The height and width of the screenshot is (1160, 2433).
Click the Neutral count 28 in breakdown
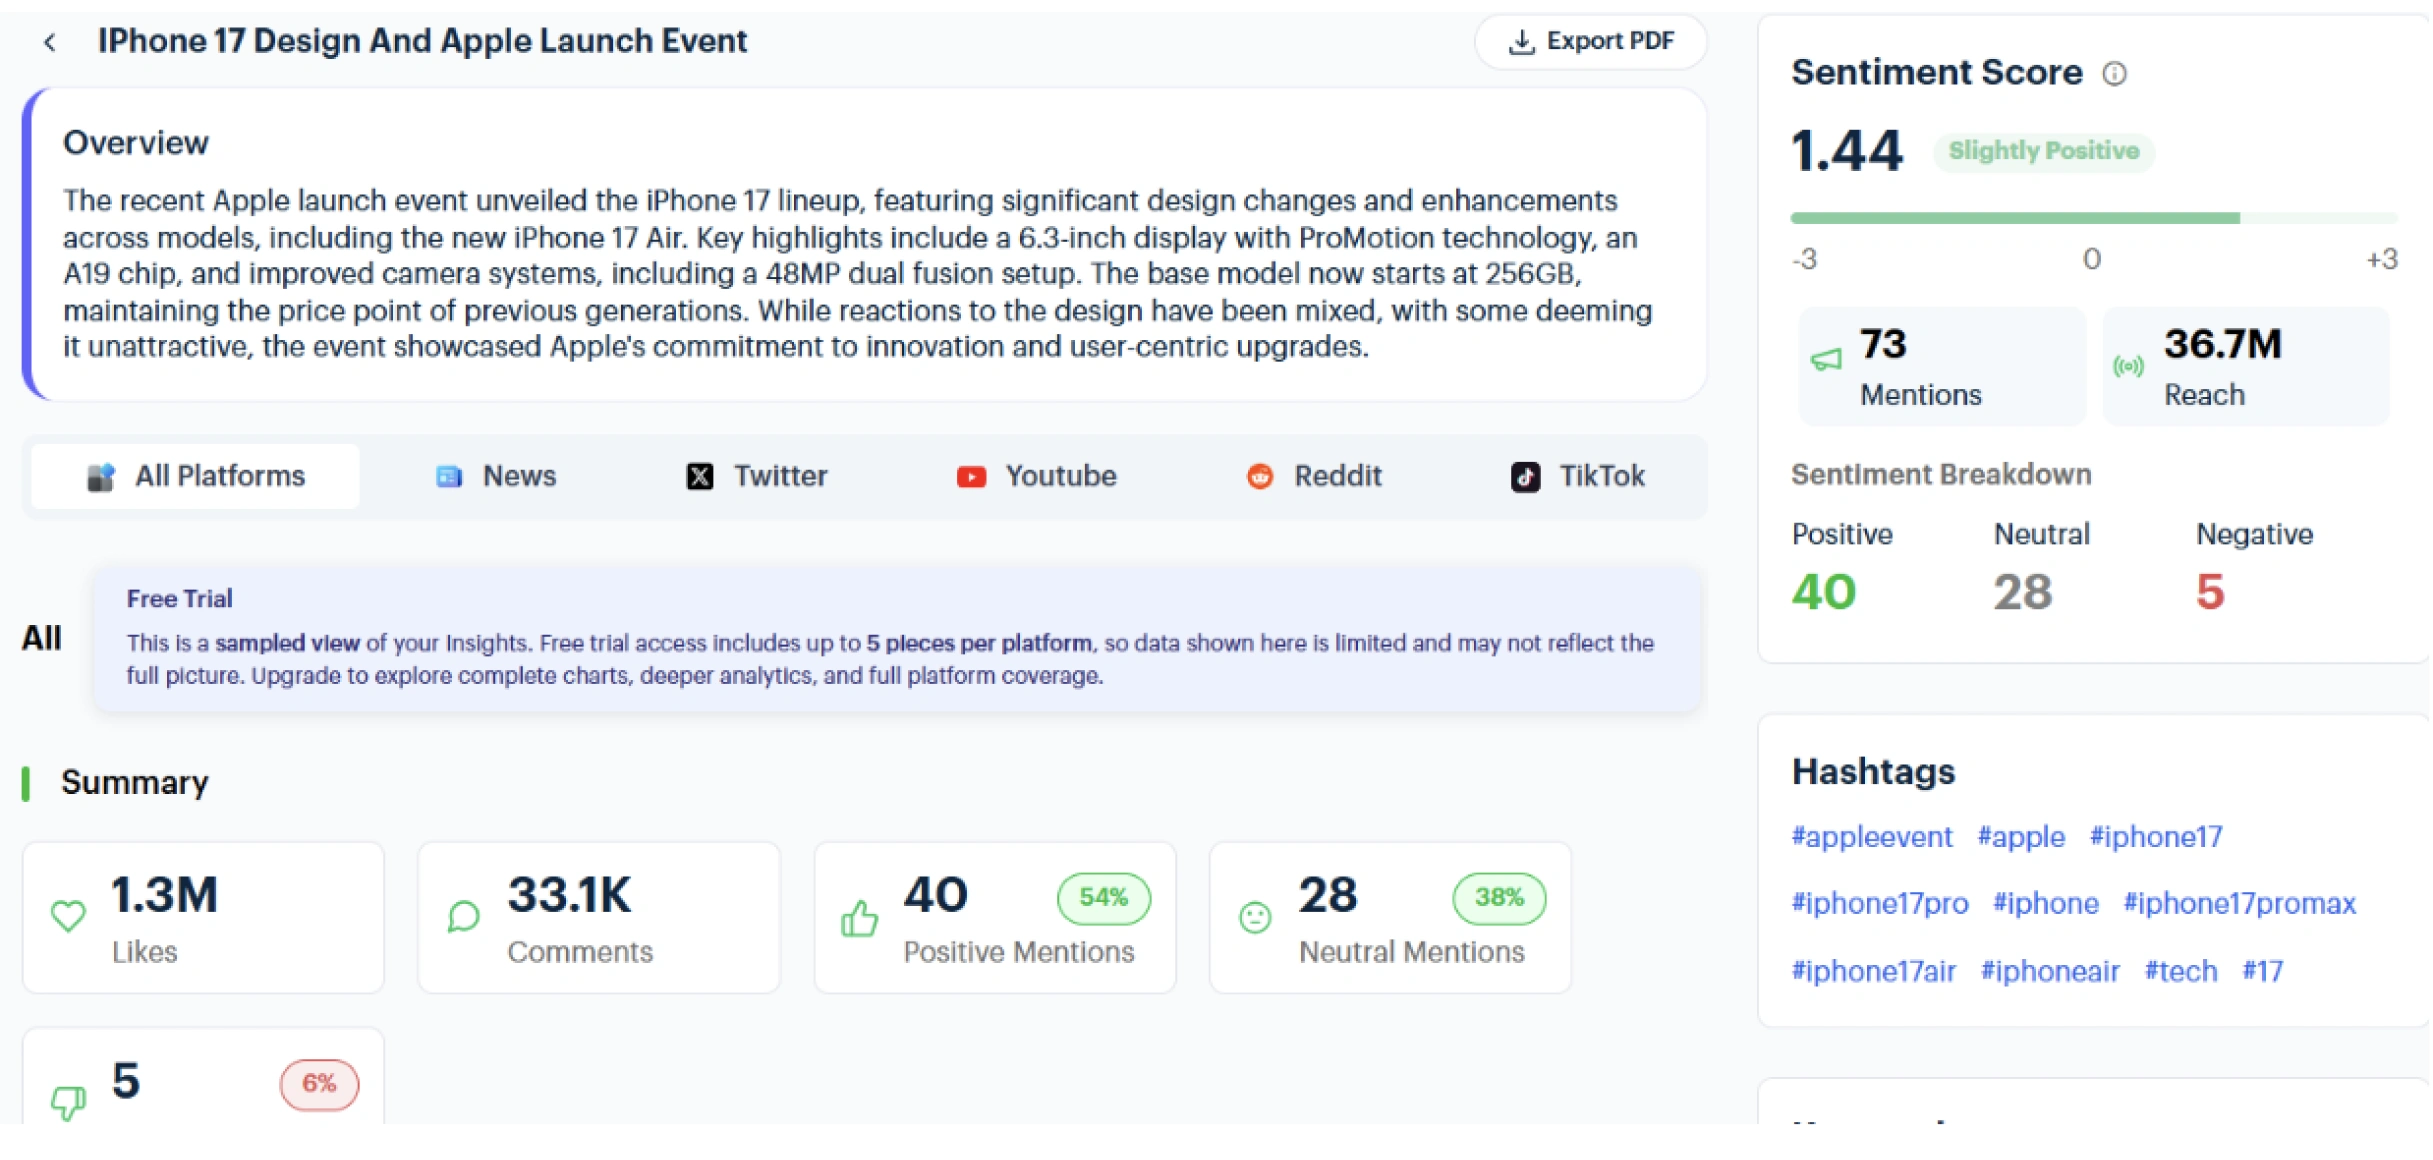2022,592
